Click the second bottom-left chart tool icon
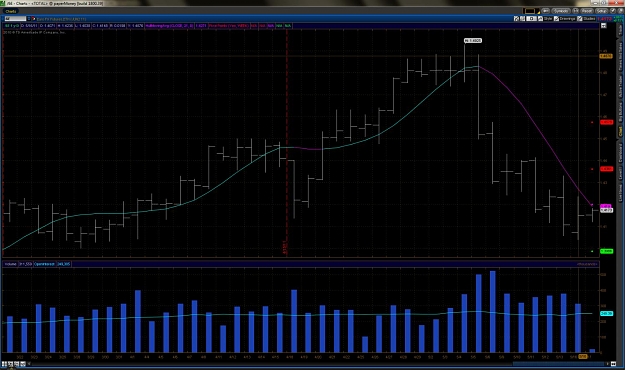This screenshot has height=370, width=625. pos(11,364)
